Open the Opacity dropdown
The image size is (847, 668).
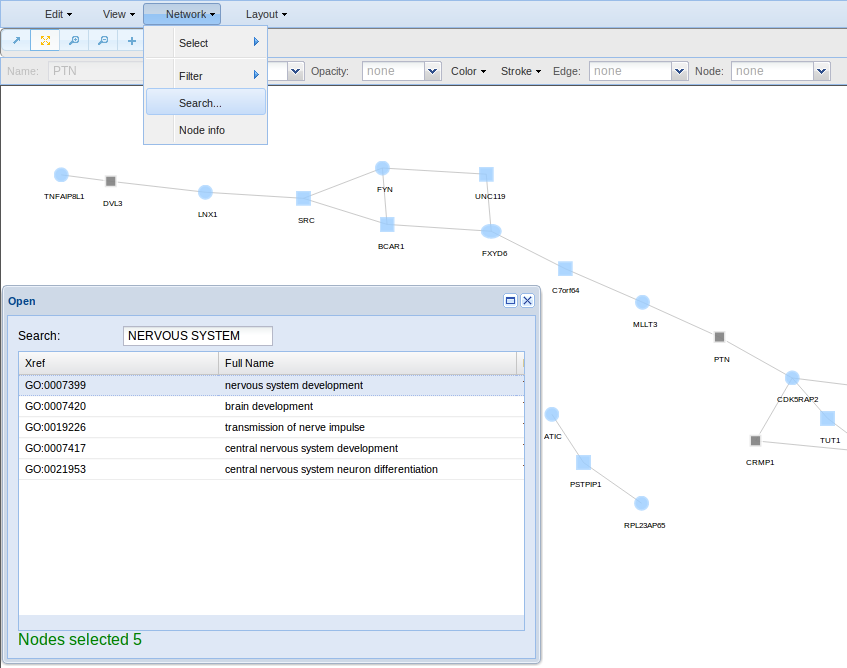(x=432, y=71)
